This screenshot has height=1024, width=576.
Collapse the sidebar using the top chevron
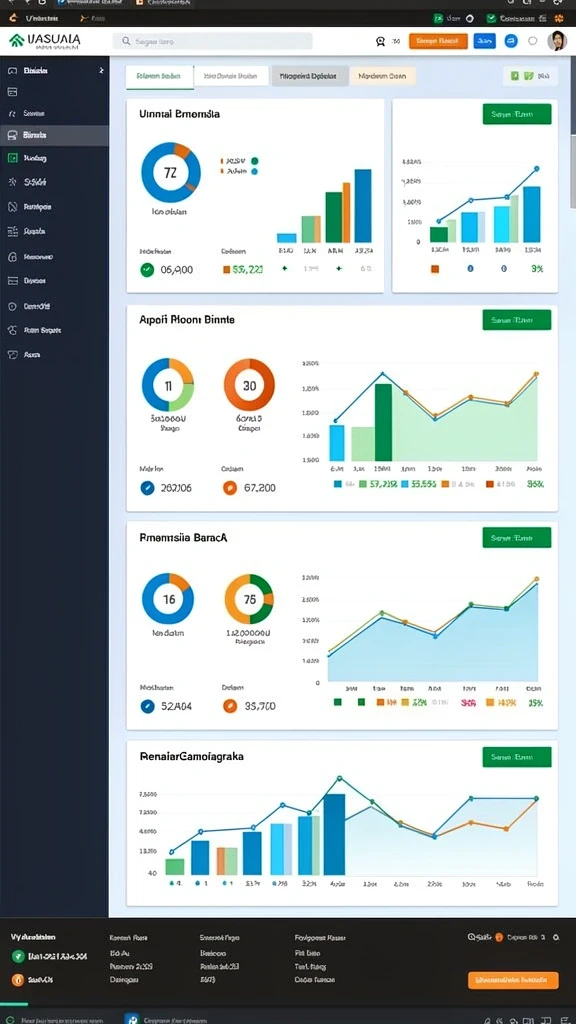101,70
